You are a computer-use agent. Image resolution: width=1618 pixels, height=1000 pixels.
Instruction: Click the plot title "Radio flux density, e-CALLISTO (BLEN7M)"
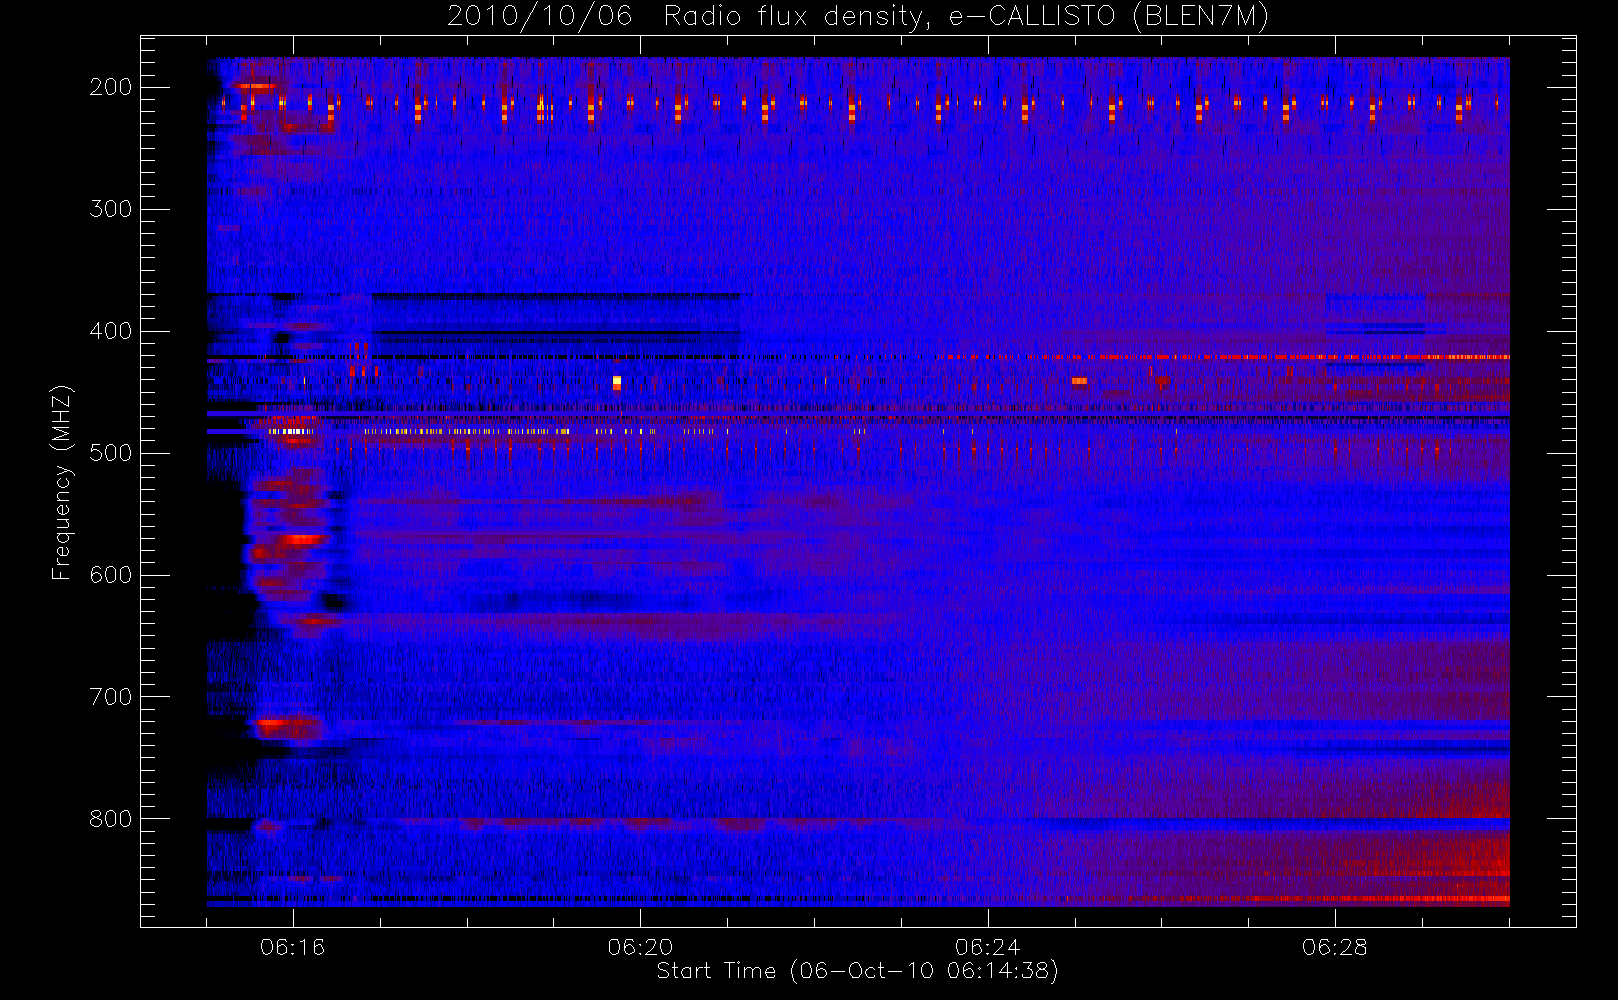pyautogui.click(x=966, y=17)
